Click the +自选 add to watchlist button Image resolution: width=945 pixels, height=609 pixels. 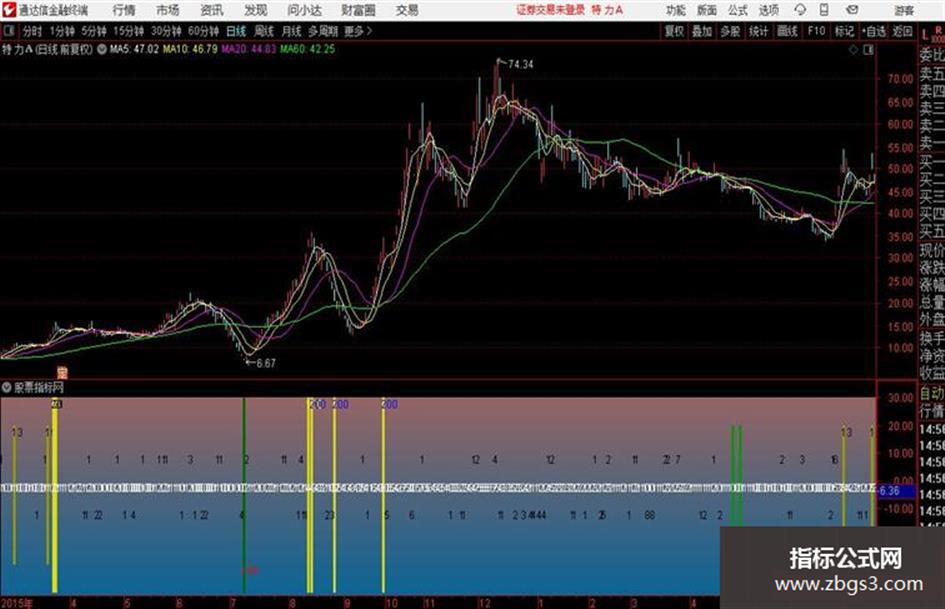tap(874, 31)
